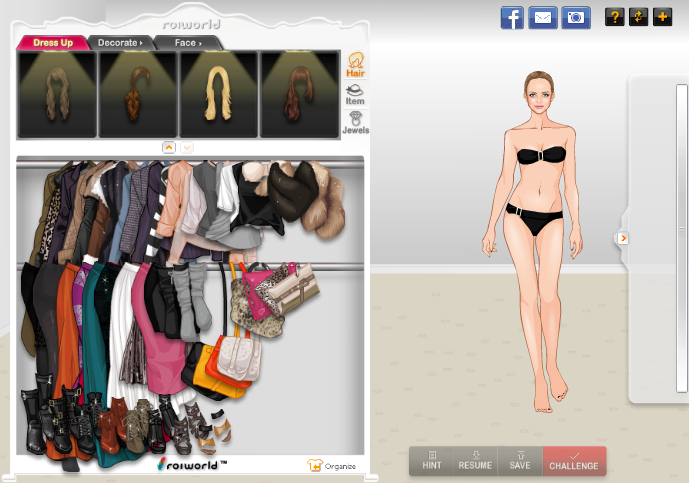The width and height of the screenshot is (689, 483).
Task: Select the Hair category icon
Action: 355,66
